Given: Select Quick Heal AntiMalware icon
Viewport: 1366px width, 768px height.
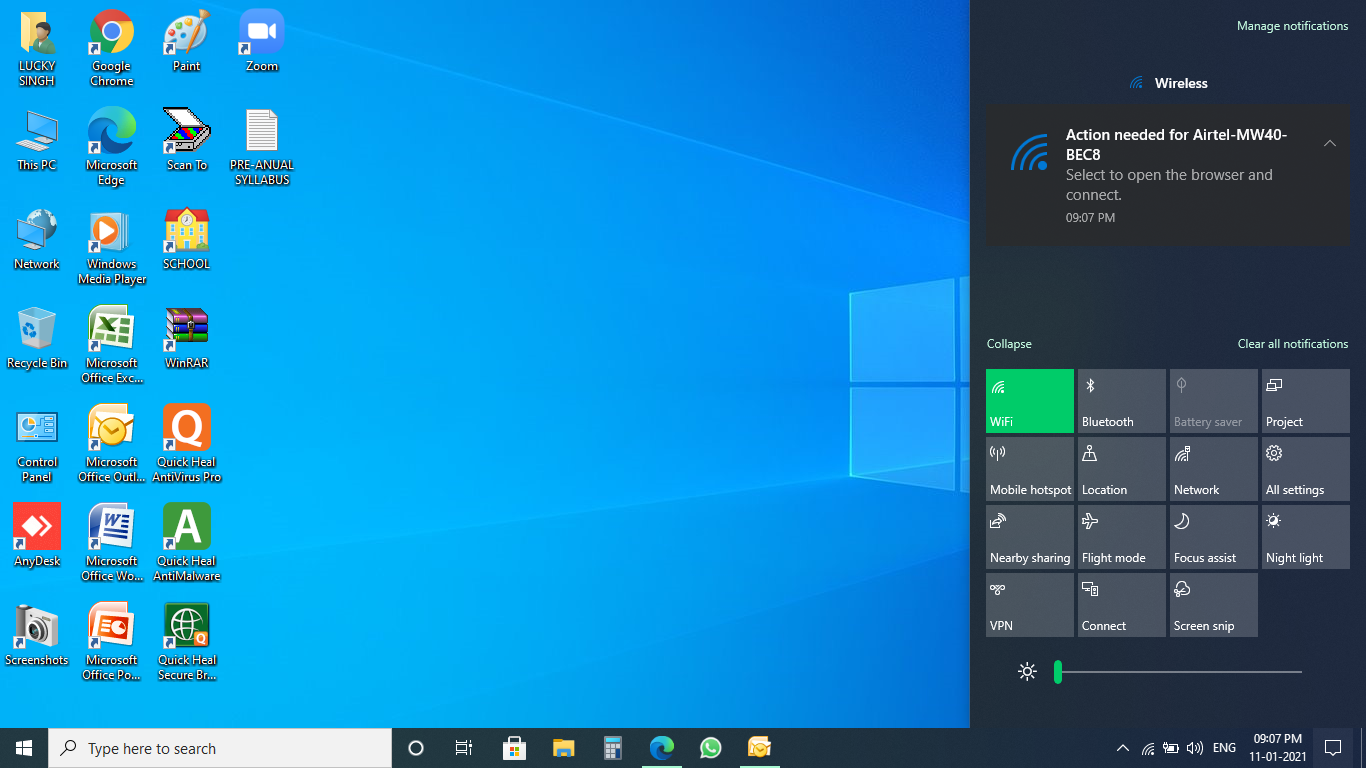Looking at the screenshot, I should pyautogui.click(x=187, y=543).
